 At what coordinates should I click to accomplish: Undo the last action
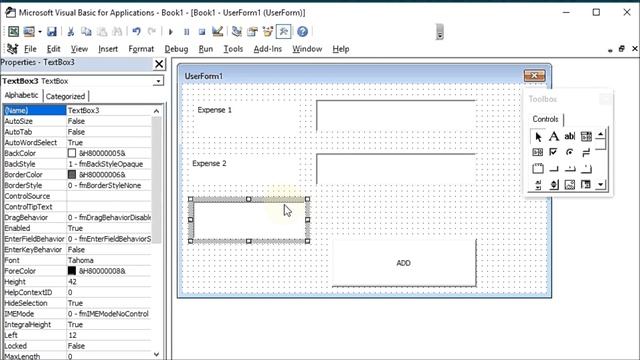(x=136, y=31)
